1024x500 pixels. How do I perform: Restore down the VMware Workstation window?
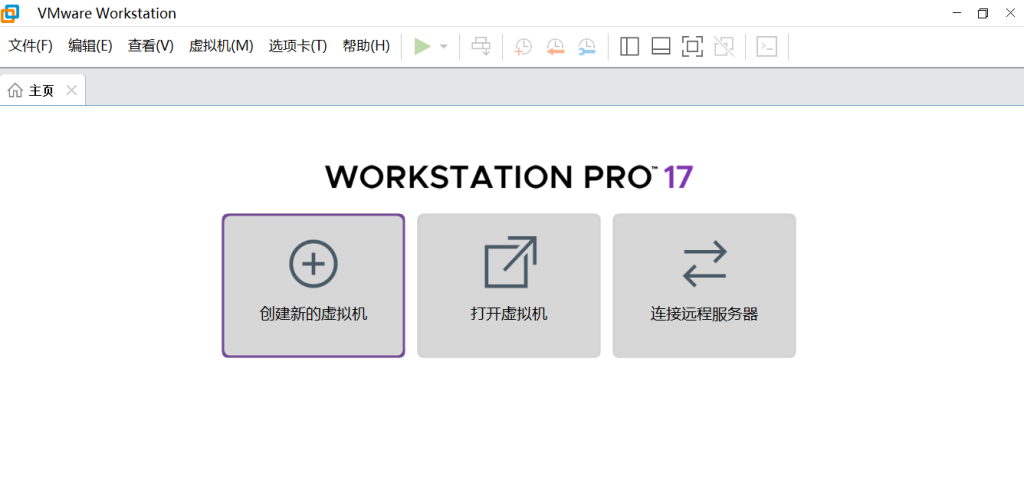[x=983, y=13]
